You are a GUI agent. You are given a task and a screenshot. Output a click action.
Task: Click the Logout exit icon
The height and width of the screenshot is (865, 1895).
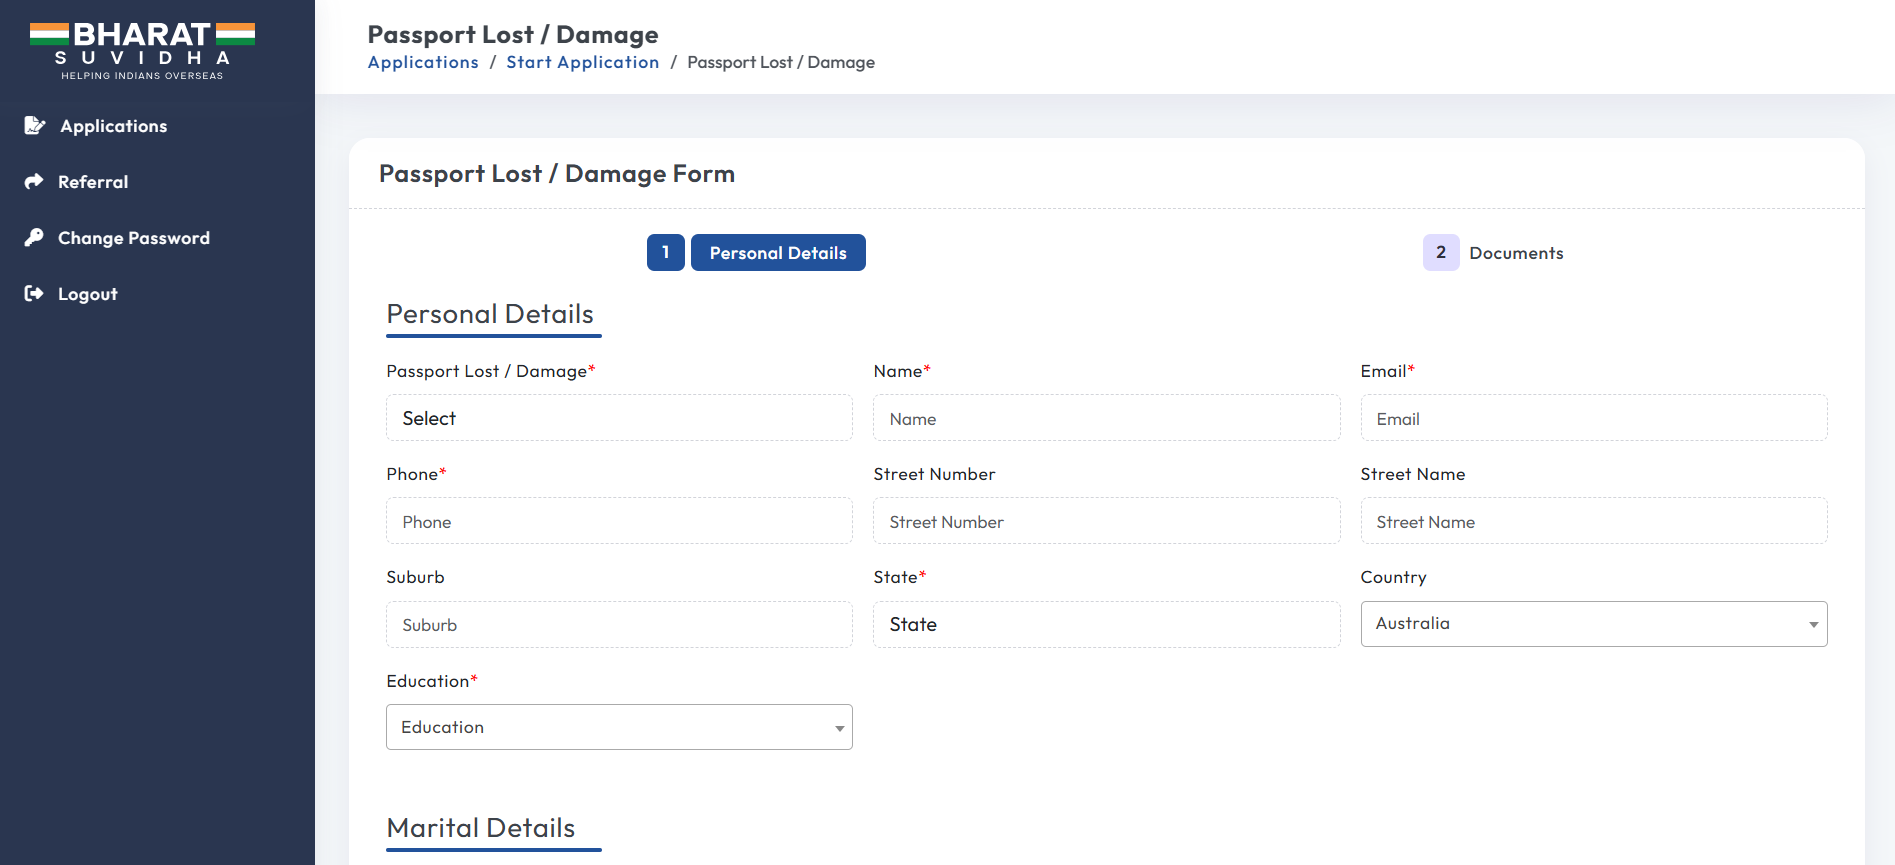(x=34, y=294)
